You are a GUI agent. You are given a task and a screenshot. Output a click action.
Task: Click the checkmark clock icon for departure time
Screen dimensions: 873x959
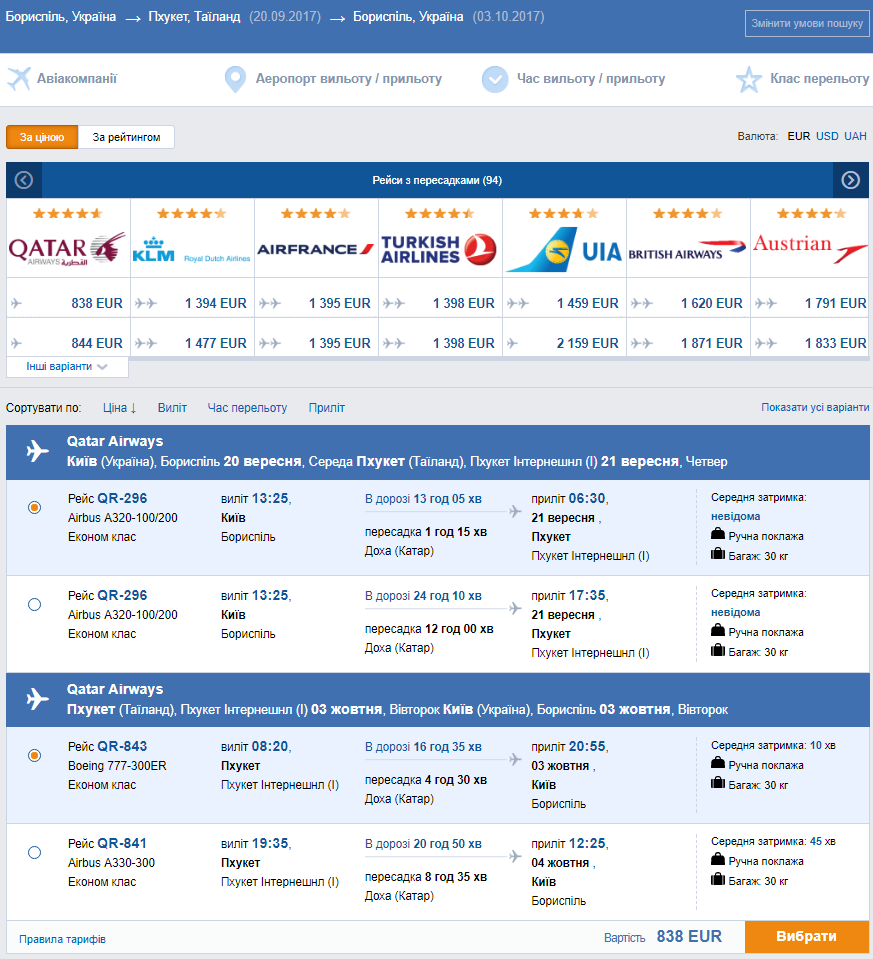[495, 79]
